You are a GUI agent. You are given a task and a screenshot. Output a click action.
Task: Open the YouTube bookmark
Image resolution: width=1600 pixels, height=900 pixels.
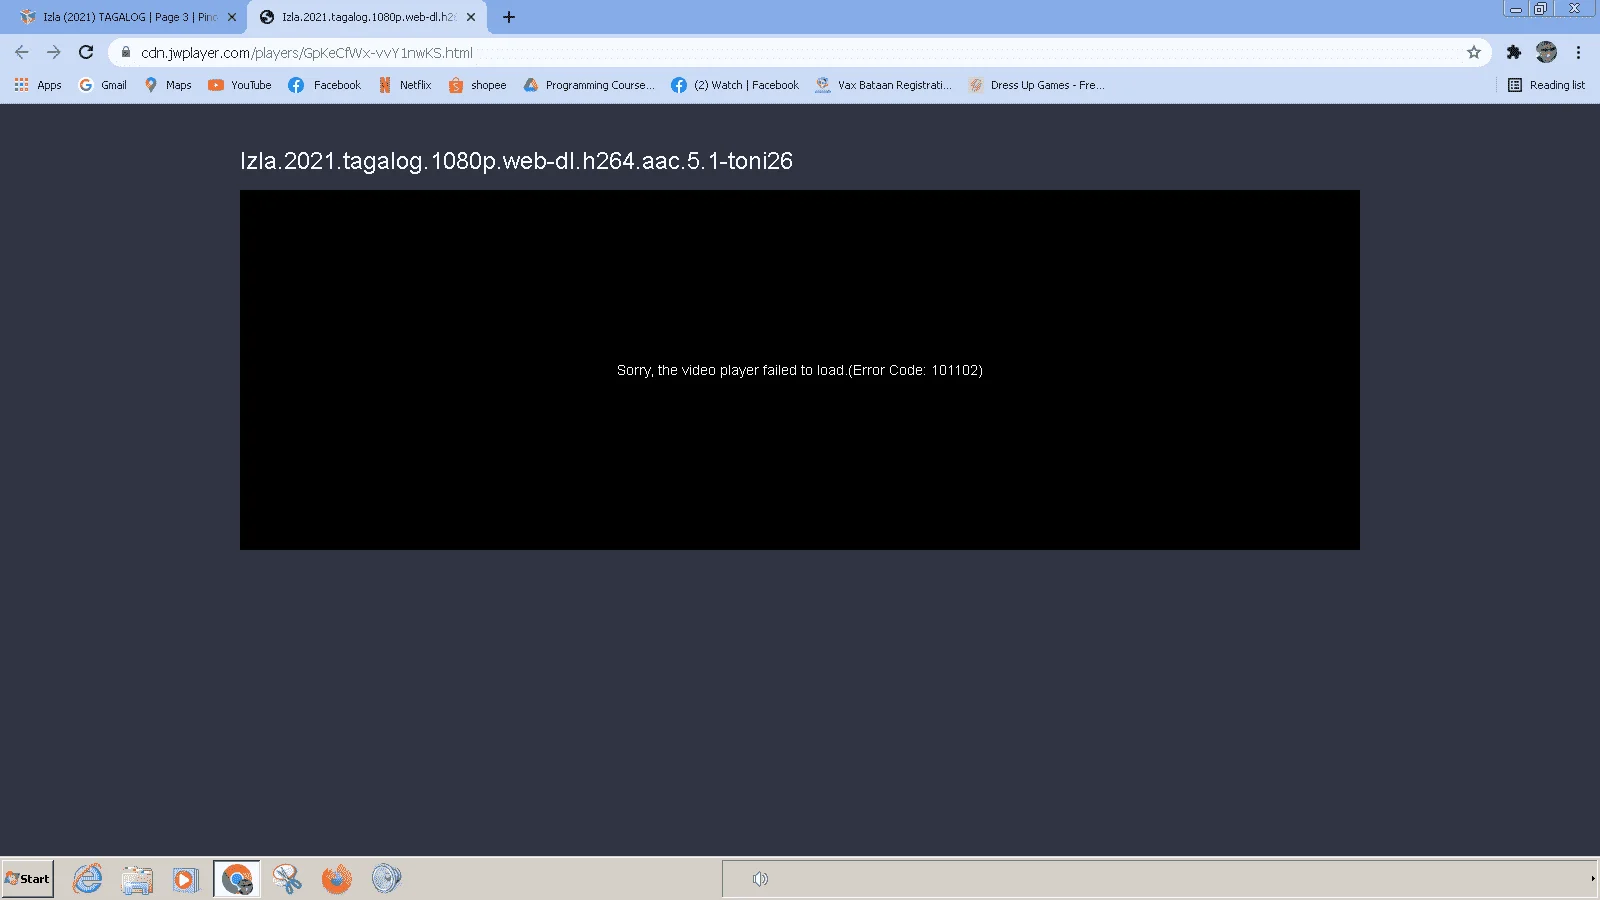point(240,85)
